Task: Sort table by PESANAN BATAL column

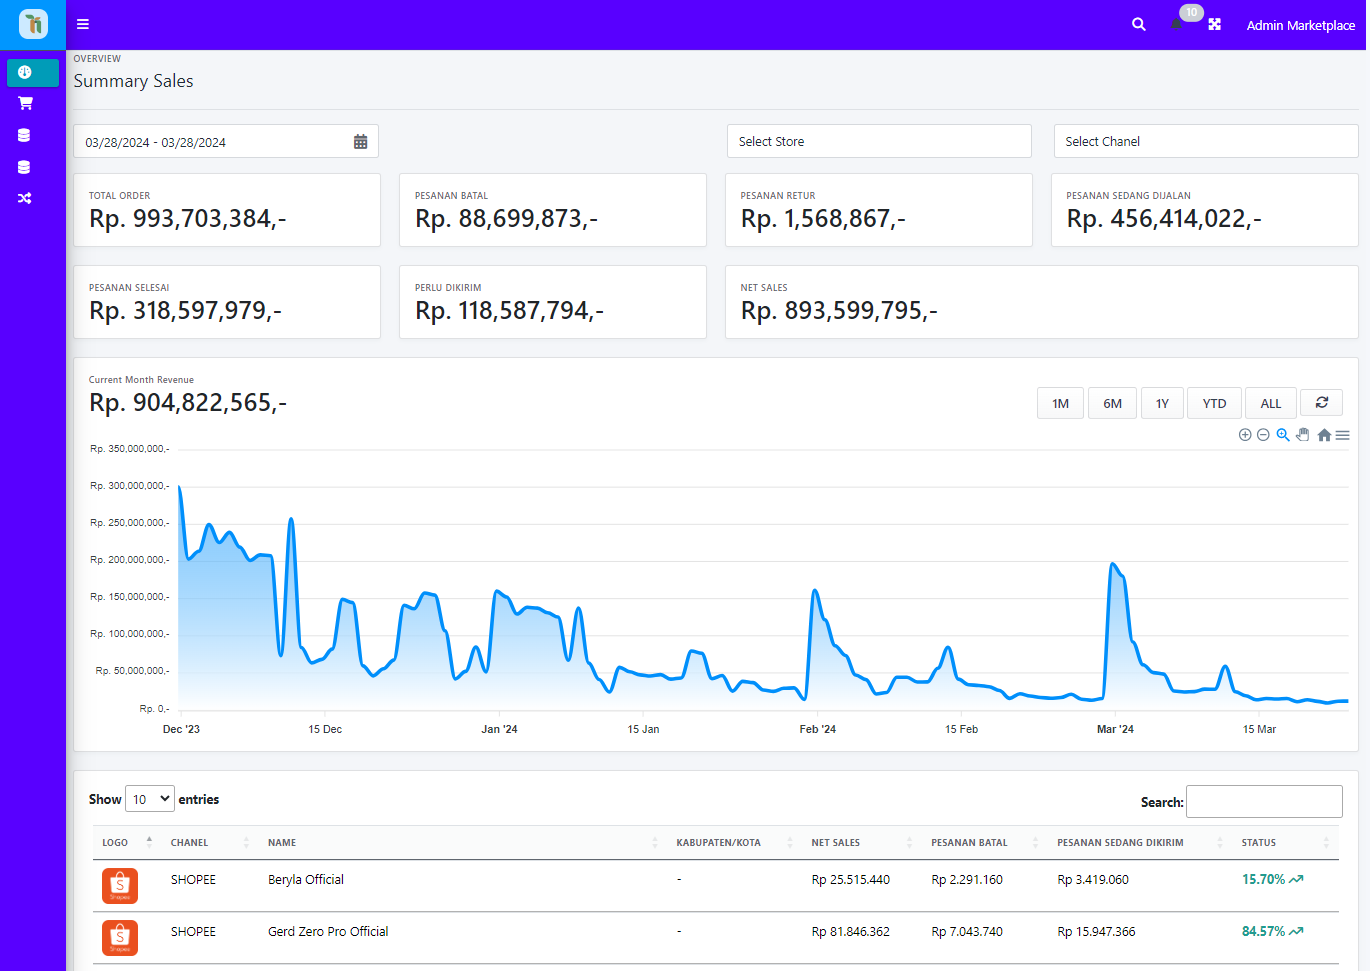Action: (x=985, y=842)
